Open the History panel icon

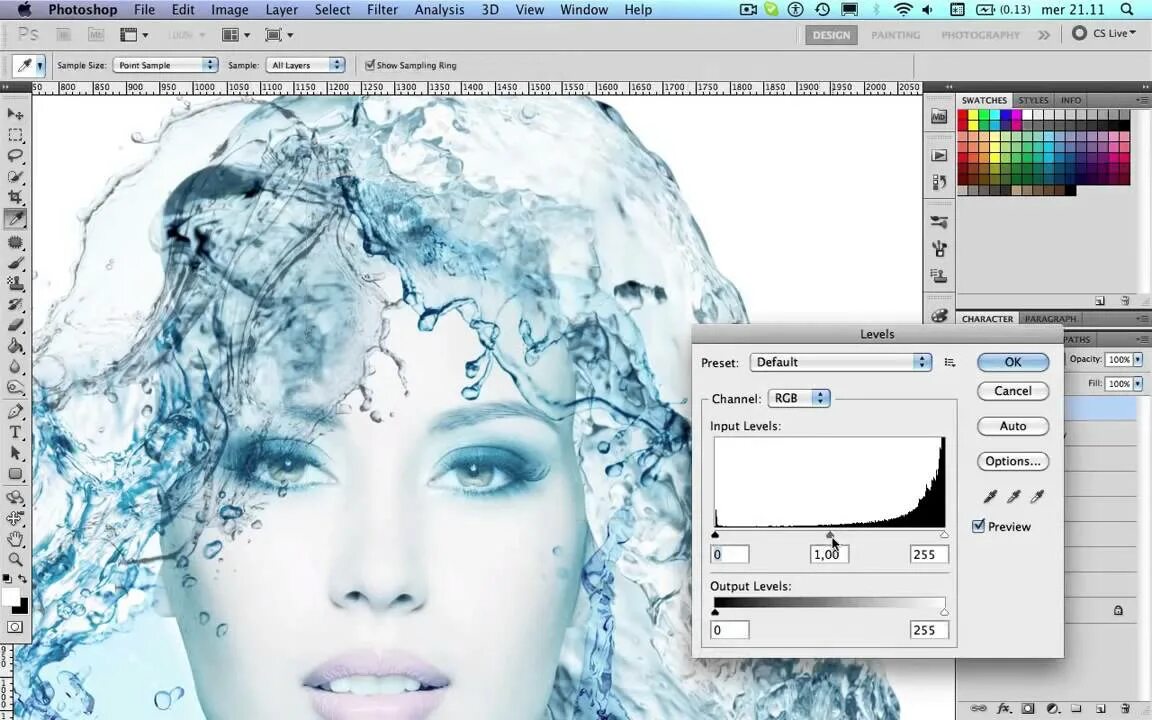(939, 181)
